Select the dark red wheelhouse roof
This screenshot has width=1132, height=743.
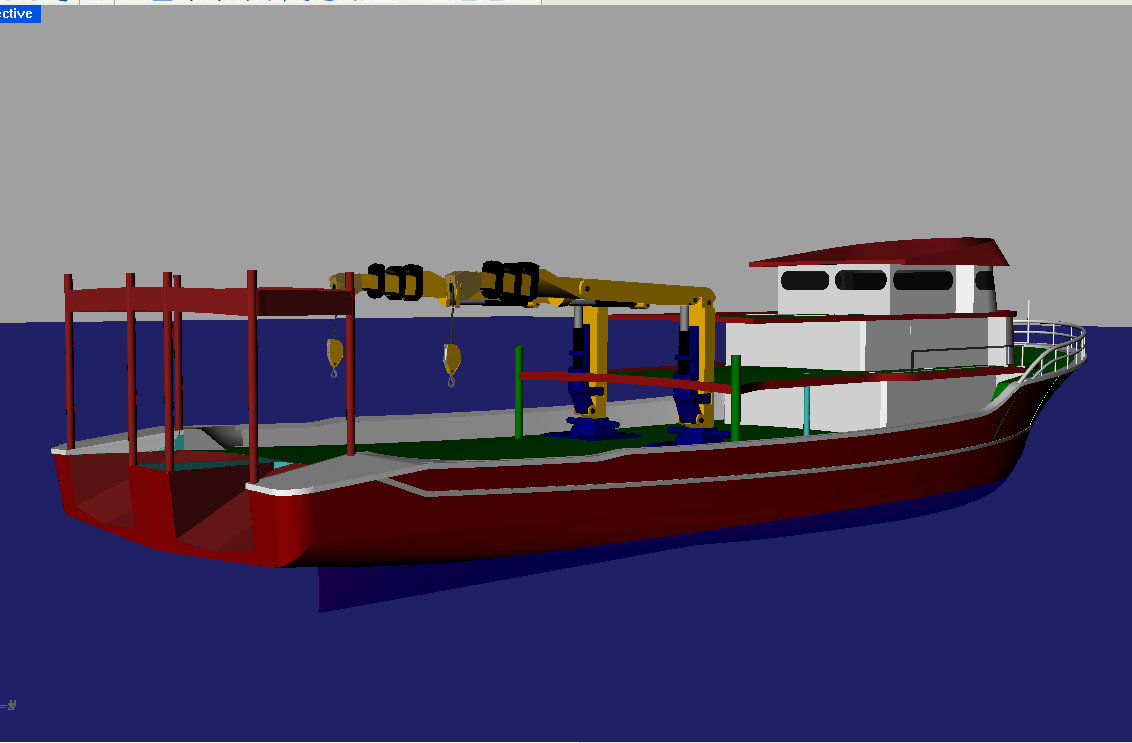(x=879, y=252)
